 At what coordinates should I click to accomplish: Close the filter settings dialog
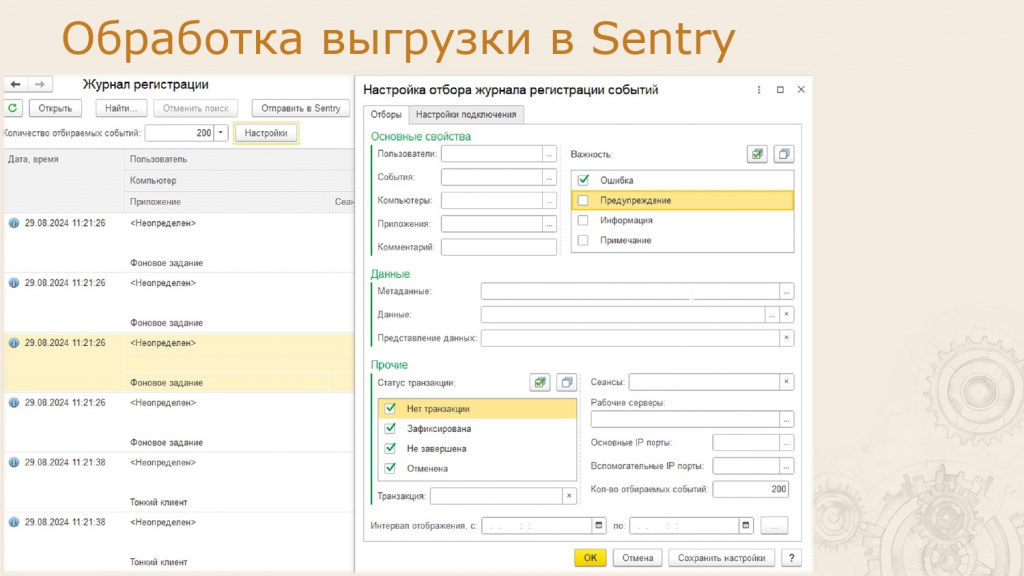[x=801, y=89]
